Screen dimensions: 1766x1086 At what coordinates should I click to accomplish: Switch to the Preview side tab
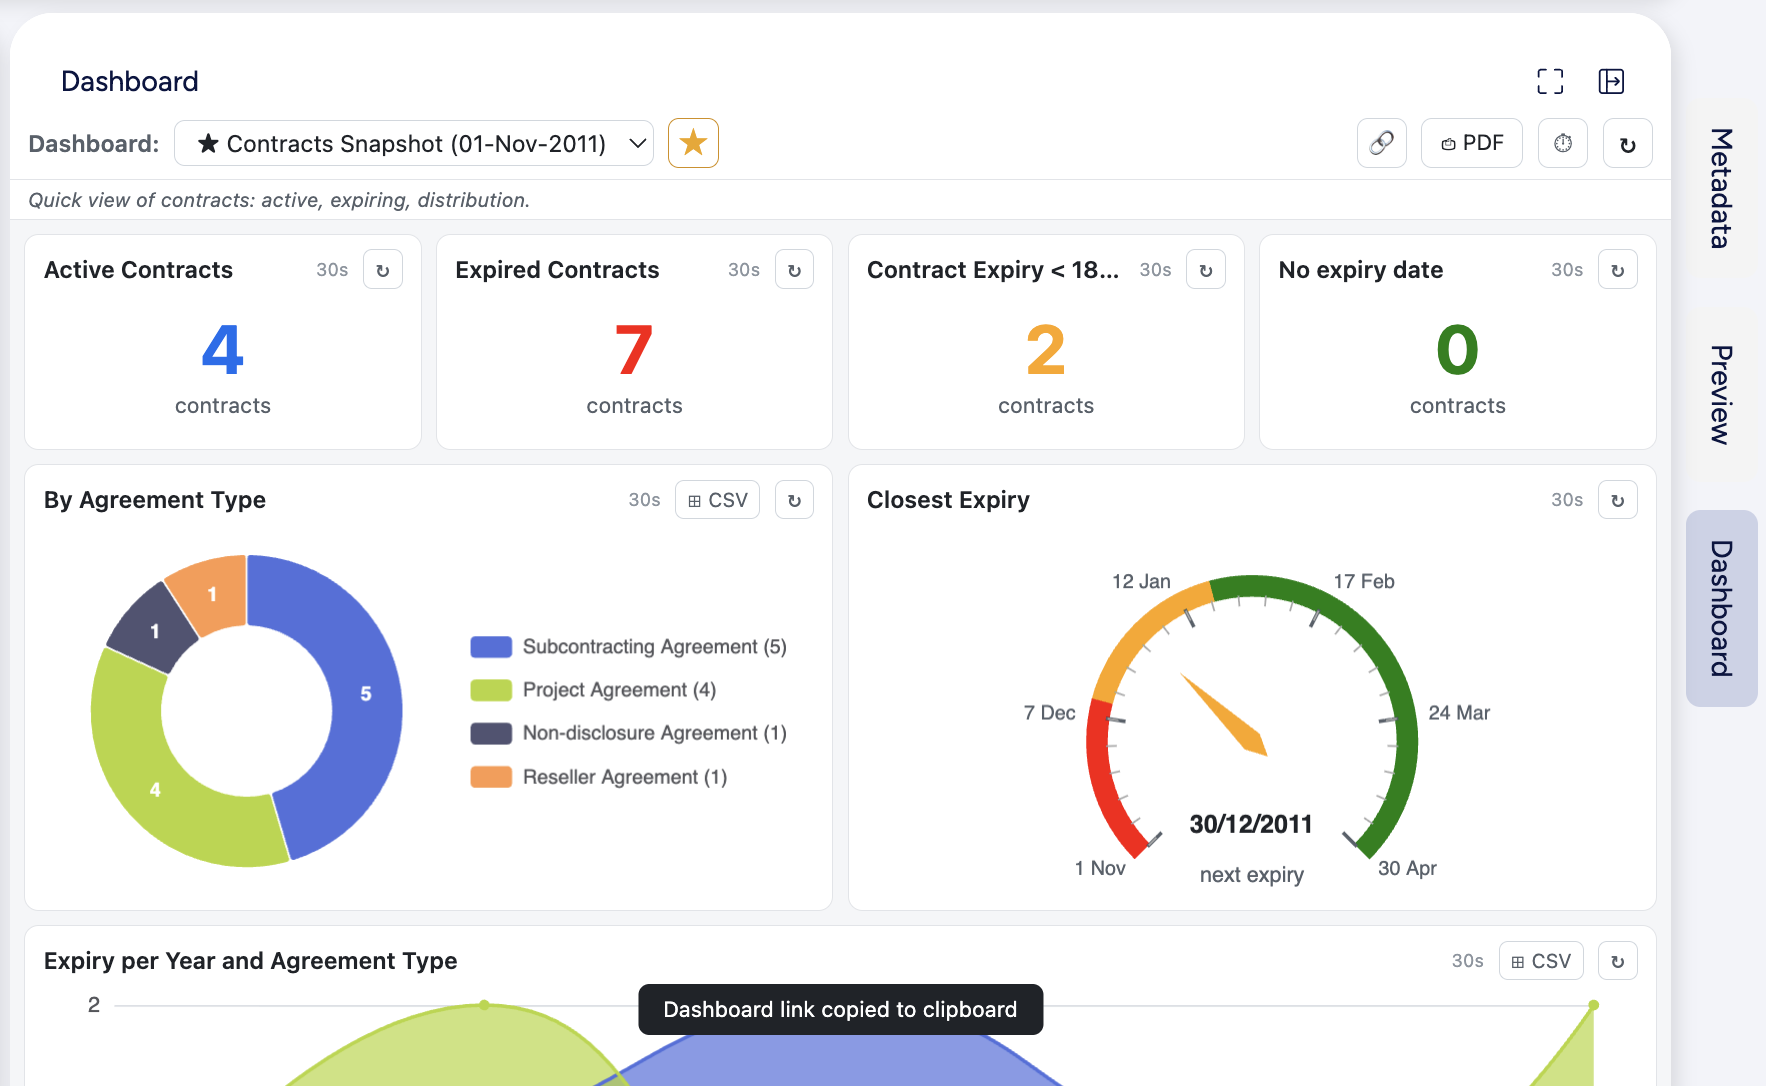coord(1721,395)
